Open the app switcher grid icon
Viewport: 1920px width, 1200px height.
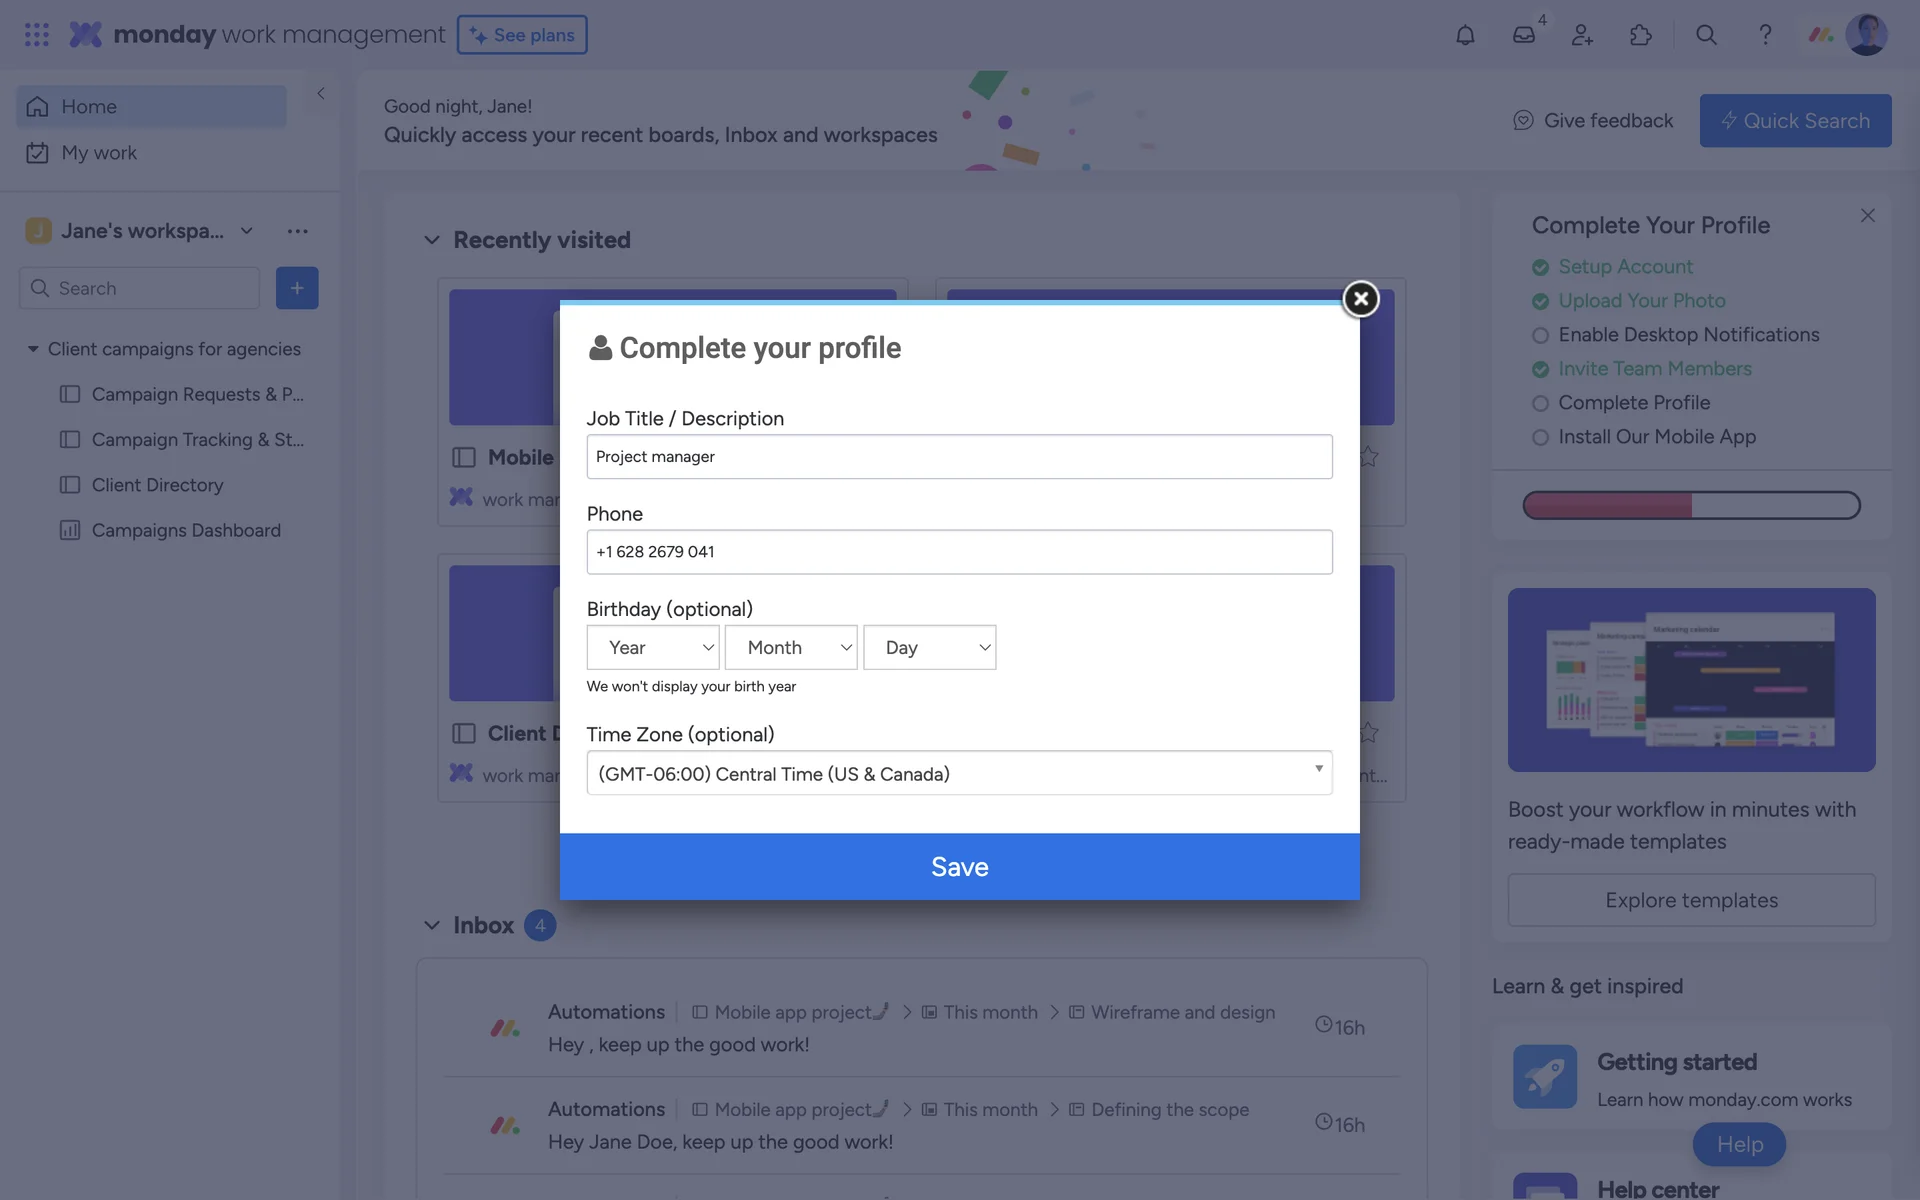point(37,35)
